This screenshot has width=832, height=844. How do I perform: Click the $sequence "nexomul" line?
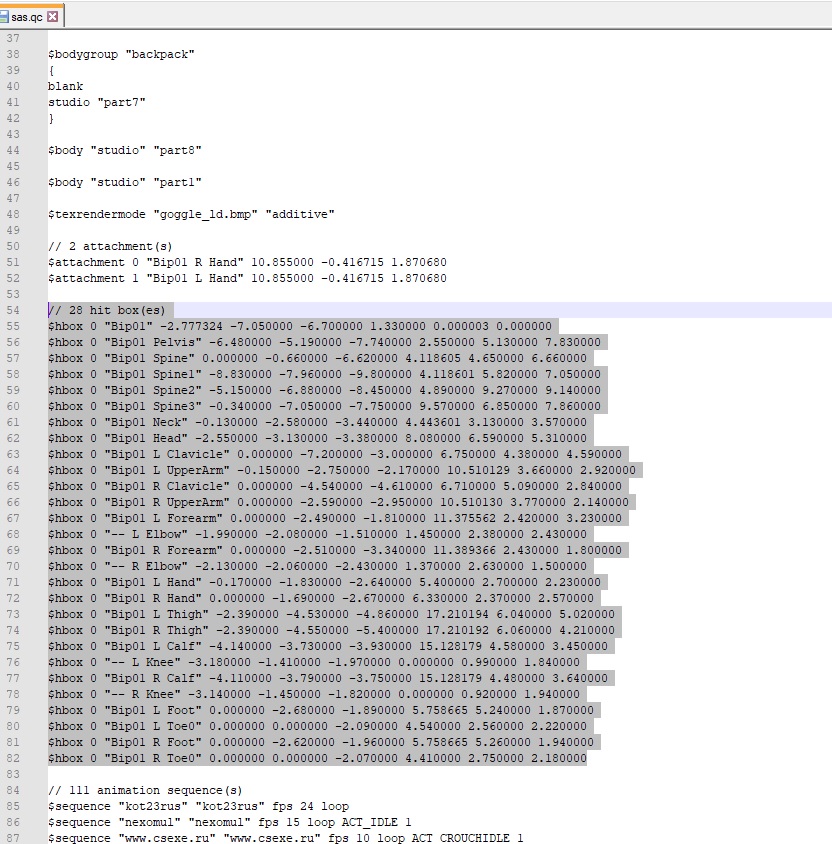coord(230,822)
